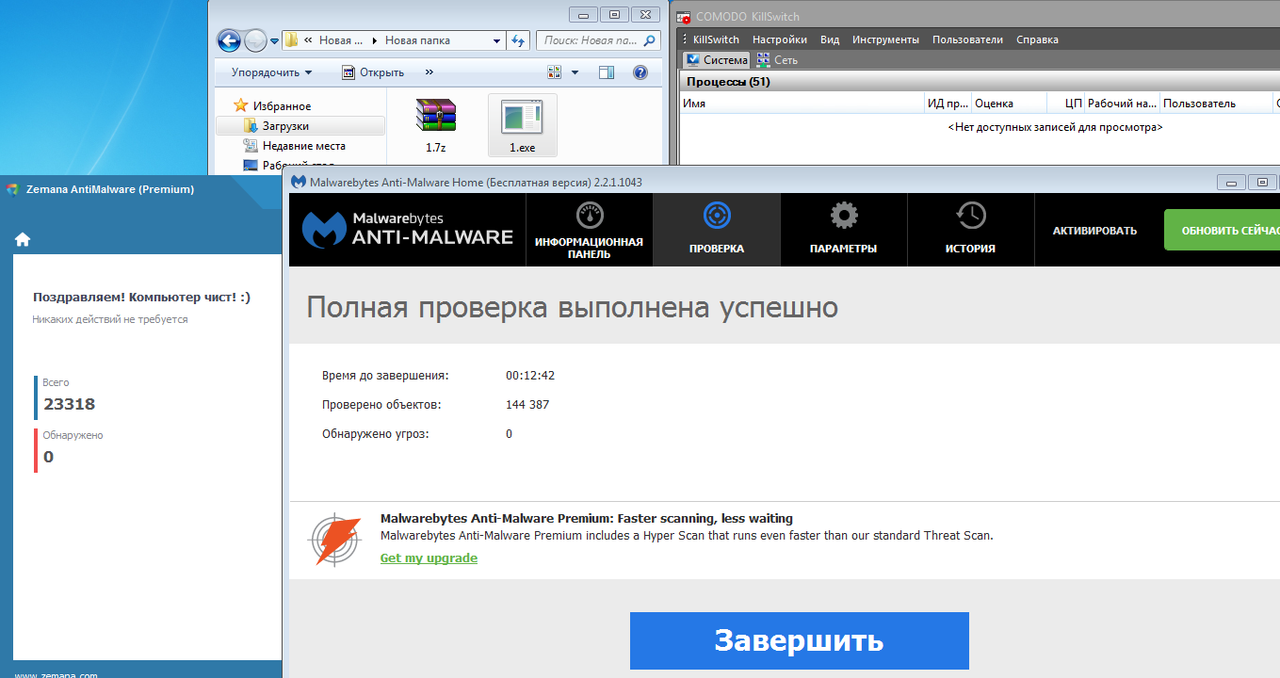This screenshot has width=1280, height=678.
Task: Go back in the Explorer window
Action: click(229, 40)
